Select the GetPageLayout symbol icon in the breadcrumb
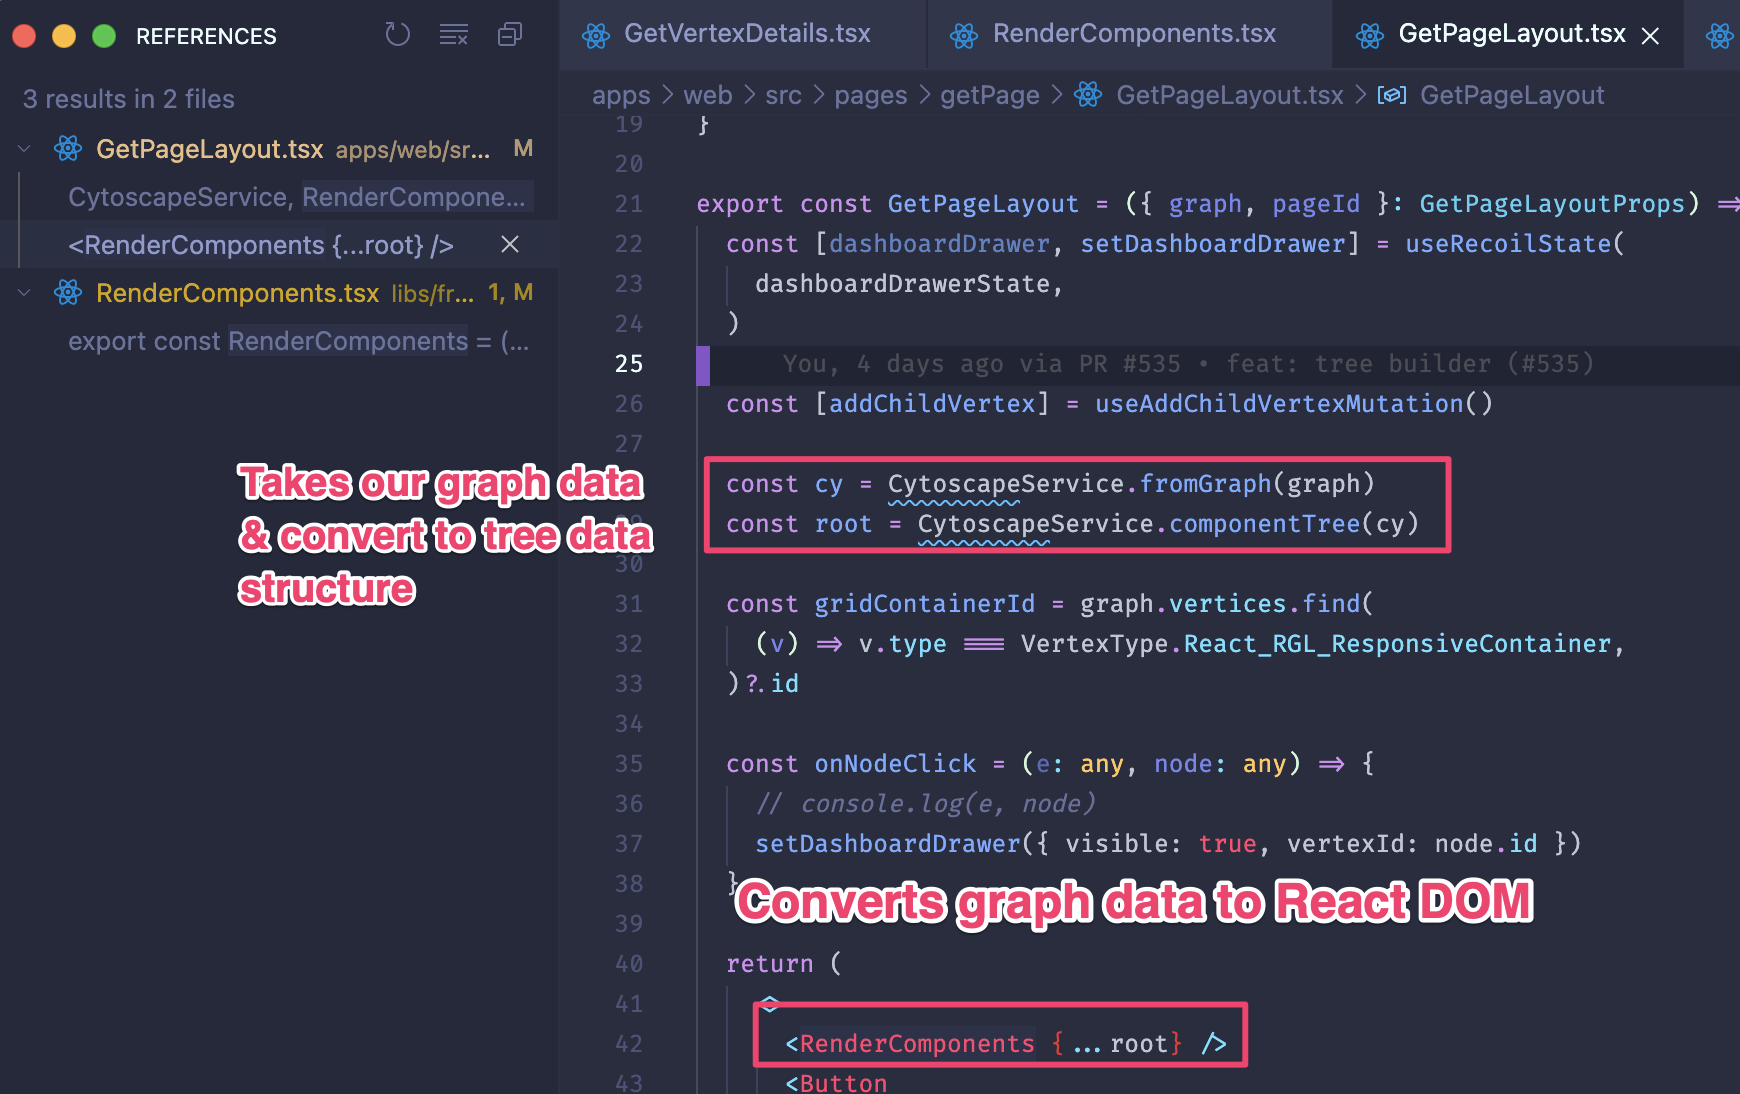Image resolution: width=1740 pixels, height=1094 pixels. 1392,94
